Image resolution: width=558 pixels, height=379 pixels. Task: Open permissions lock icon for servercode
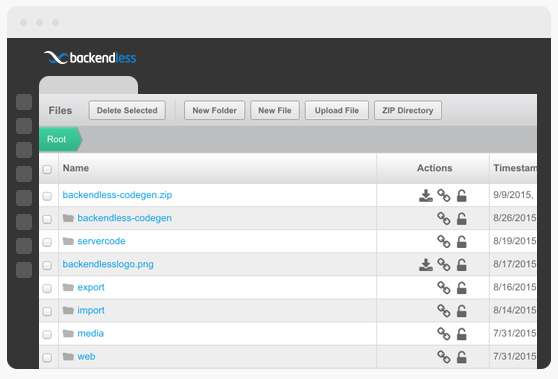[462, 242]
